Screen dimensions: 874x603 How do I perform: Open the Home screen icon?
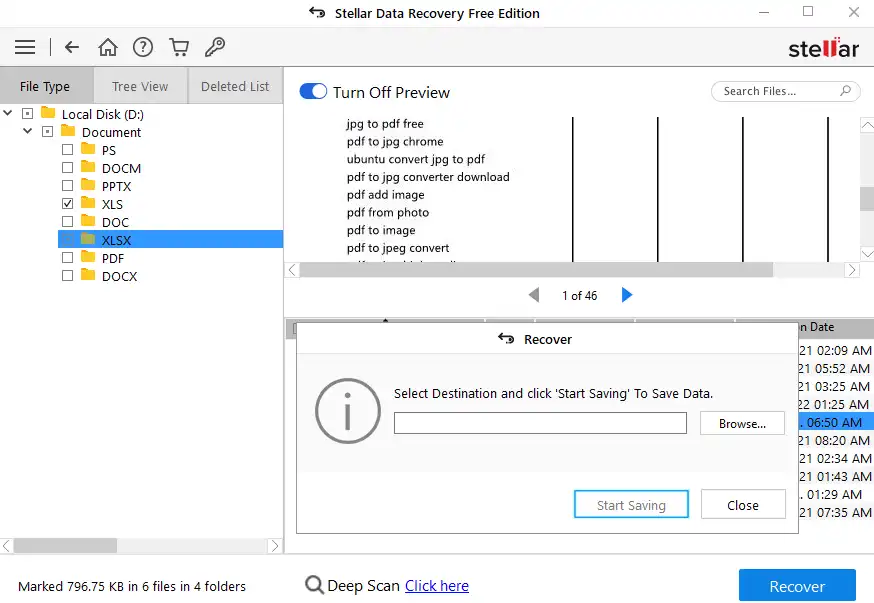[108, 47]
